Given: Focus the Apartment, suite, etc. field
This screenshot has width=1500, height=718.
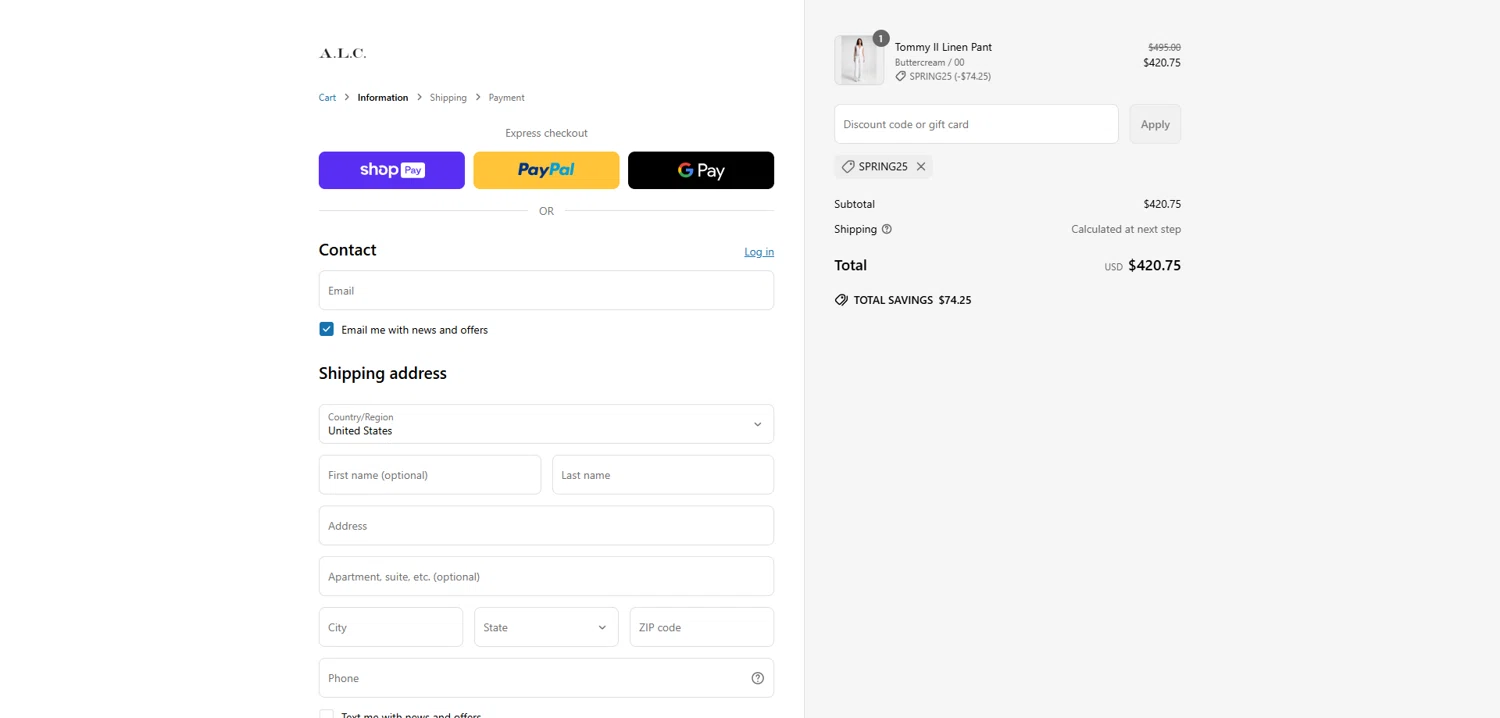Looking at the screenshot, I should tap(546, 576).
